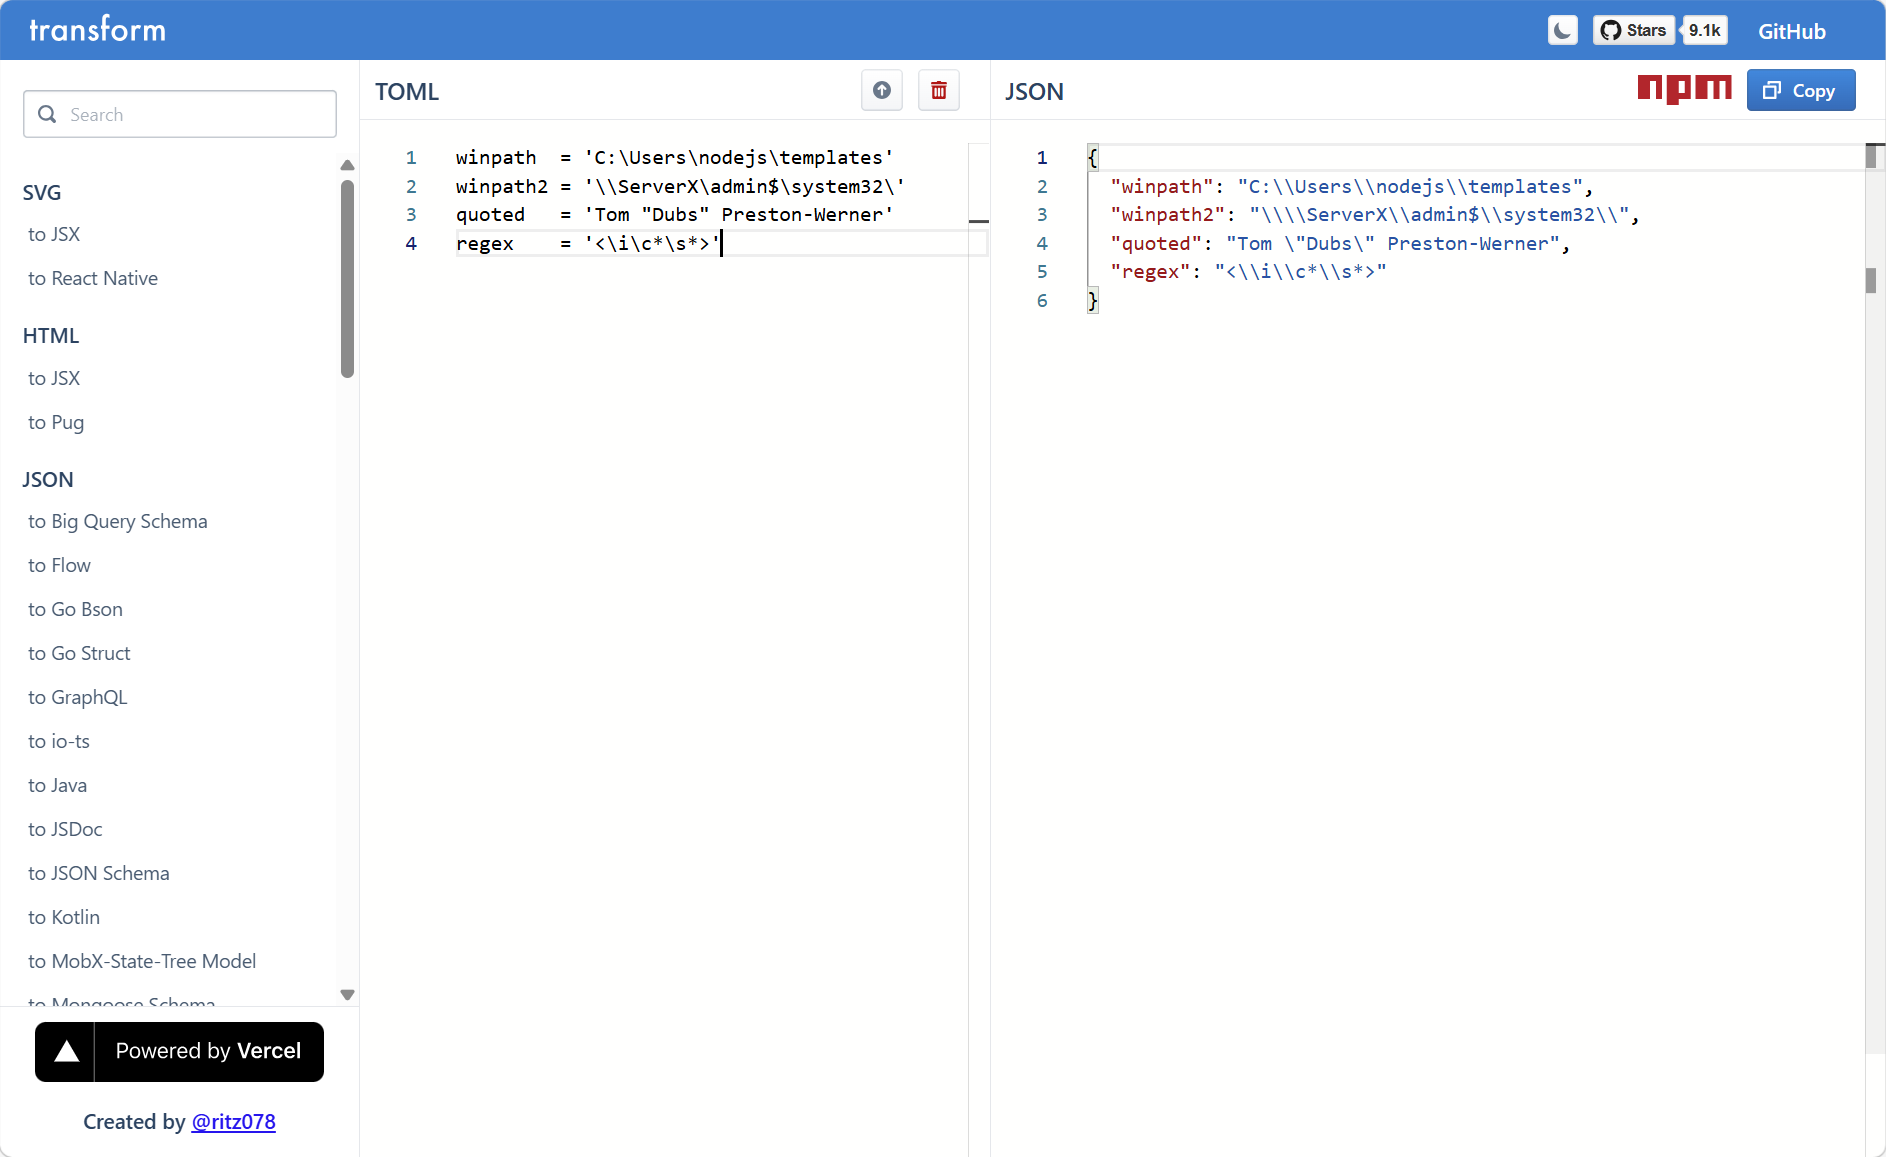Image resolution: width=1886 pixels, height=1157 pixels.
Task: Focus the sidebar Search field
Action: tap(180, 115)
